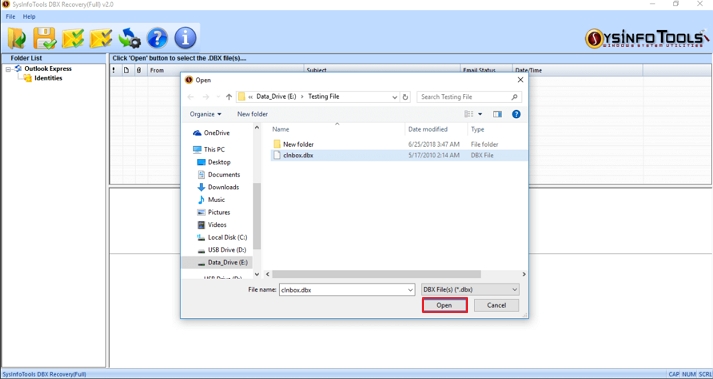Click Data_Drive (E:) in the address bar
The height and width of the screenshot is (379, 713).
coord(276,96)
